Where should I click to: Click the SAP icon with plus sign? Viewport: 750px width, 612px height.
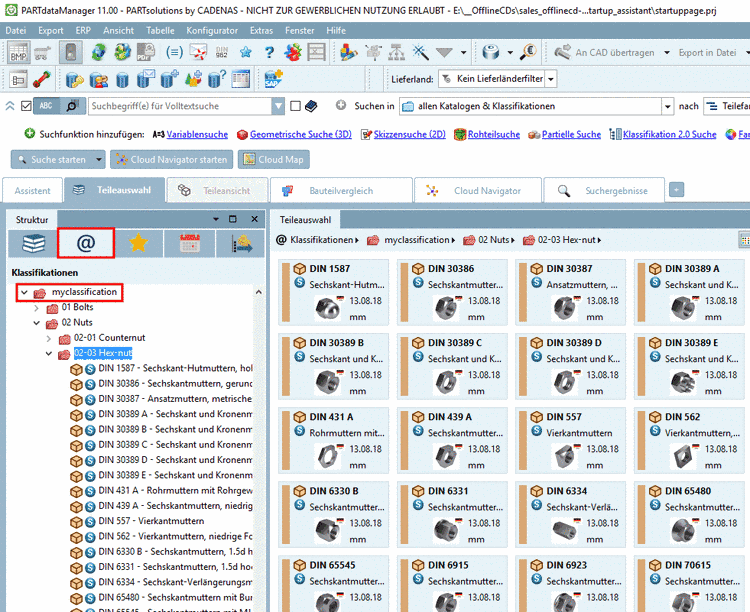274,79
